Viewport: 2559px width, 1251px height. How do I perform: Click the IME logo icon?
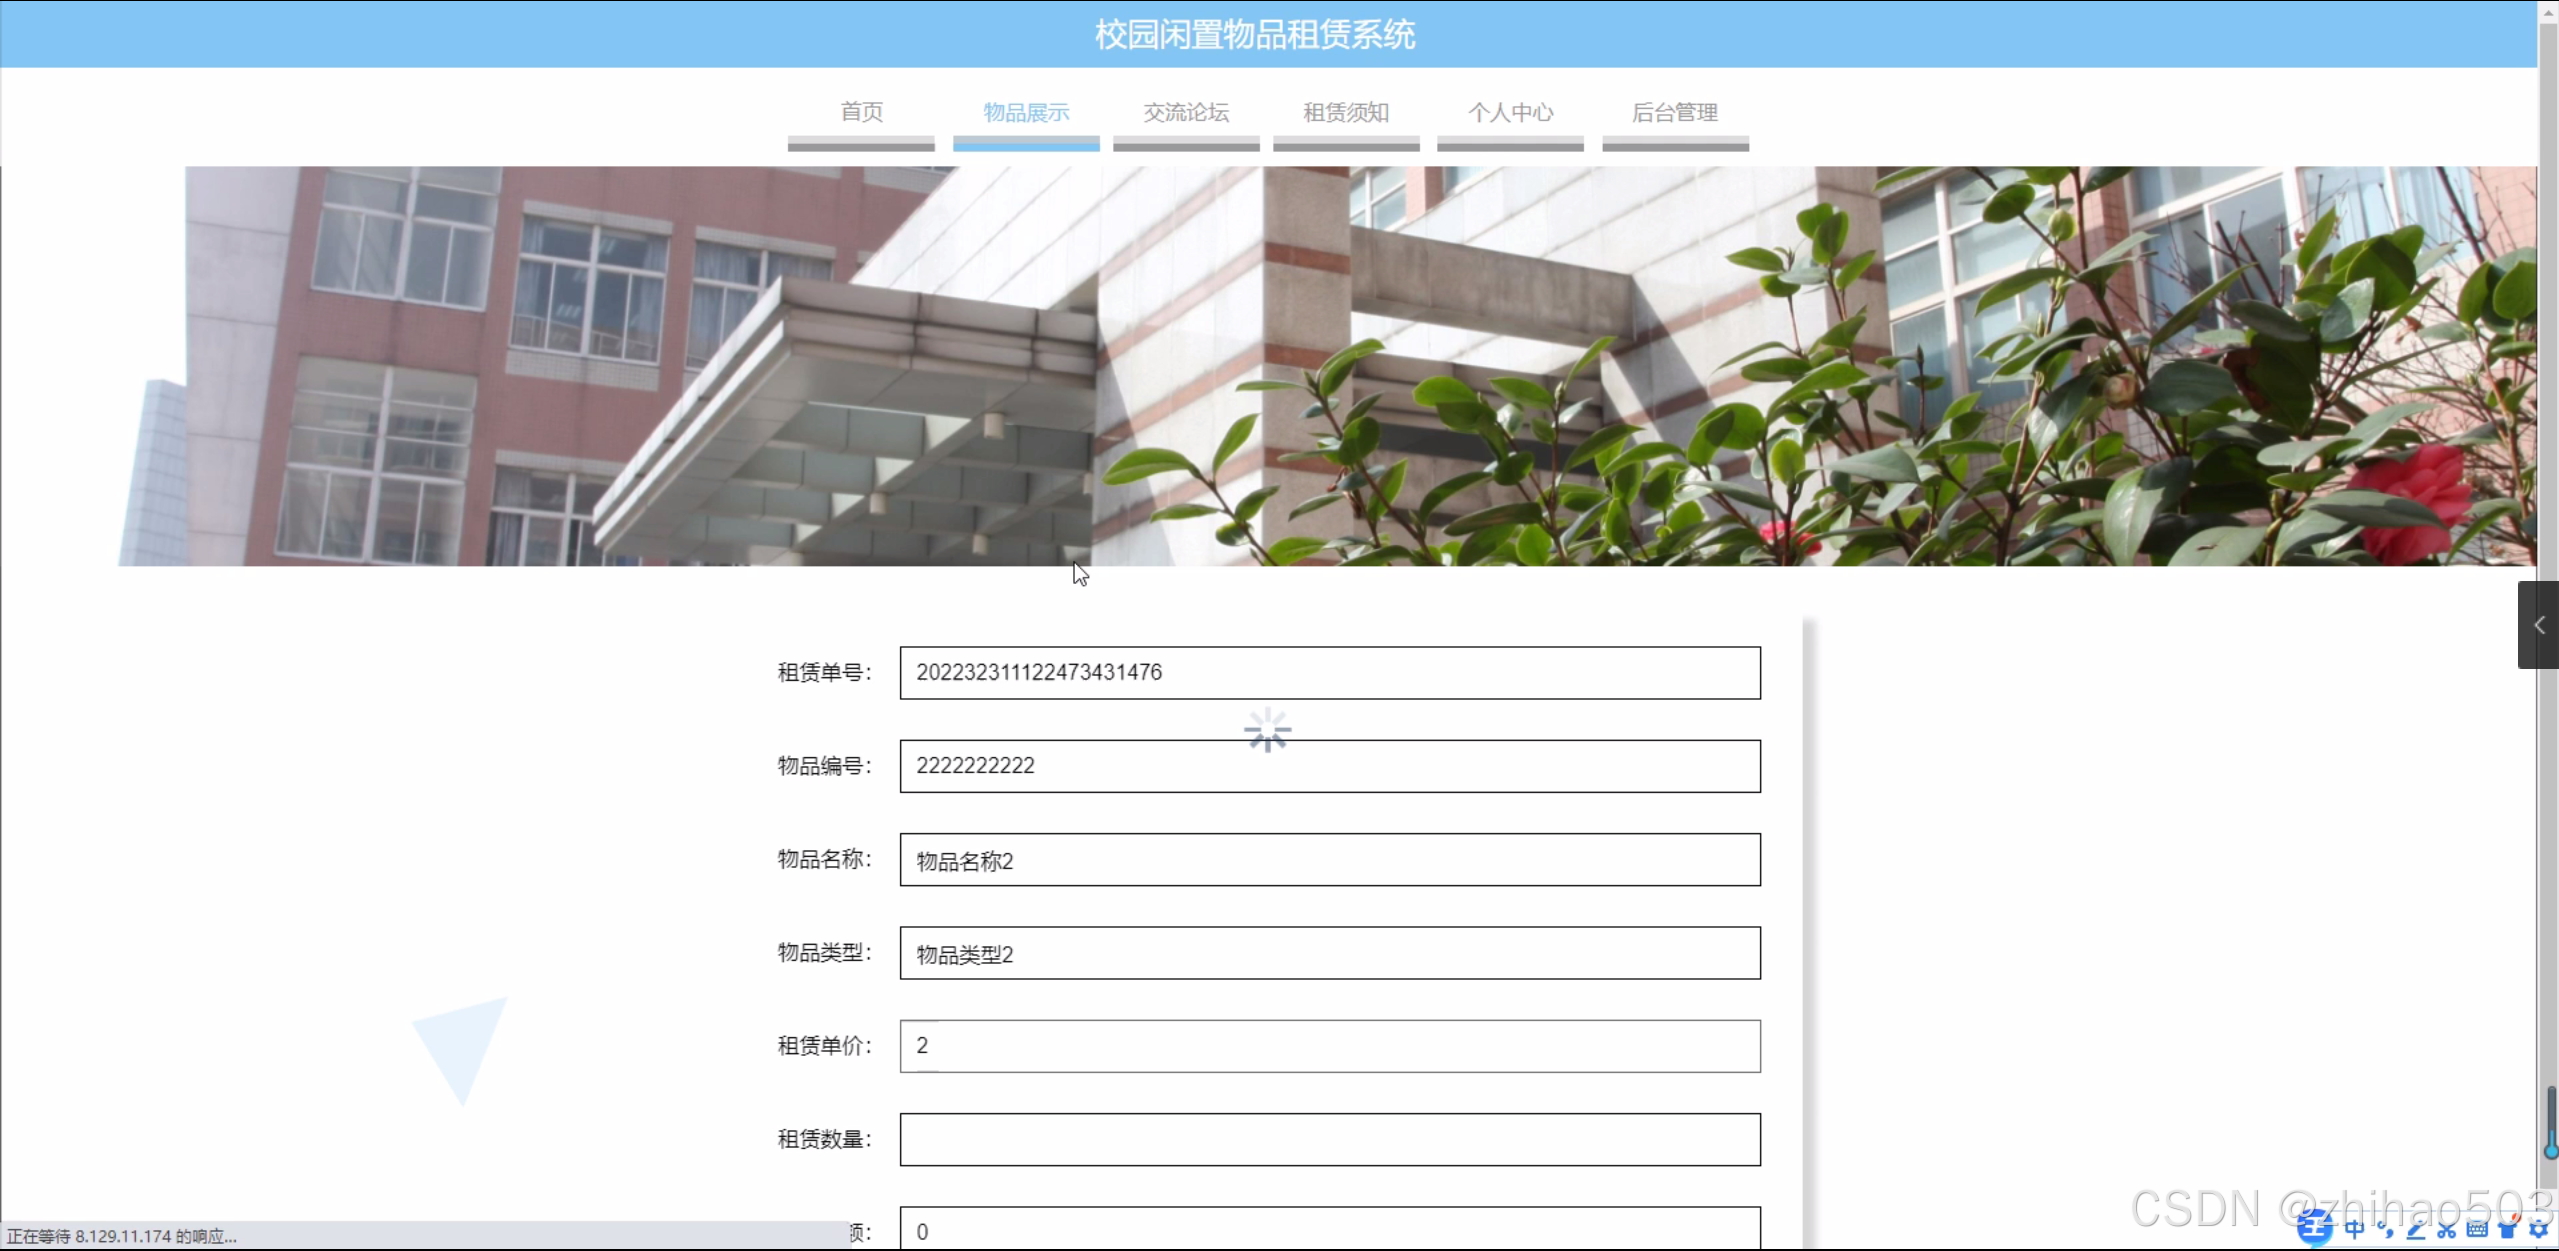(2314, 1229)
